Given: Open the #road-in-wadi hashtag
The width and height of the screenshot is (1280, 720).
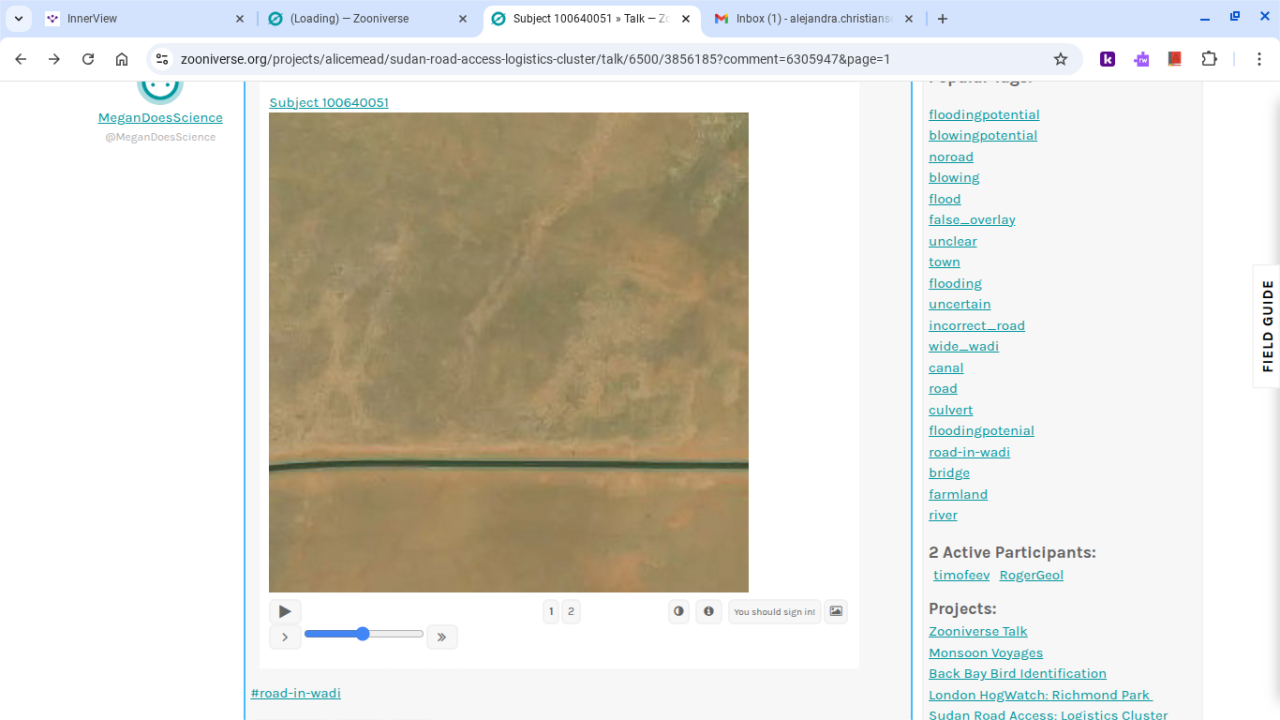Looking at the screenshot, I should point(296,693).
